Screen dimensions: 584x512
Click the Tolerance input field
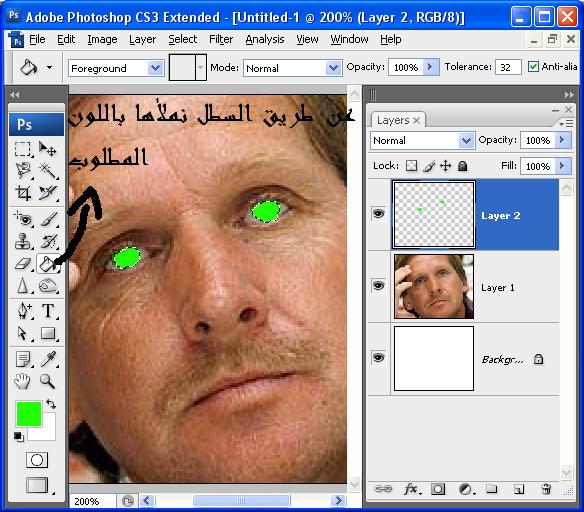pos(508,67)
